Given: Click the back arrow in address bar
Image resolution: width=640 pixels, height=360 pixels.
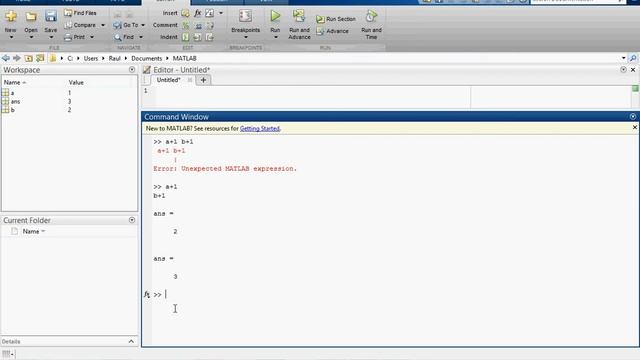Looking at the screenshot, I should 6,58.
